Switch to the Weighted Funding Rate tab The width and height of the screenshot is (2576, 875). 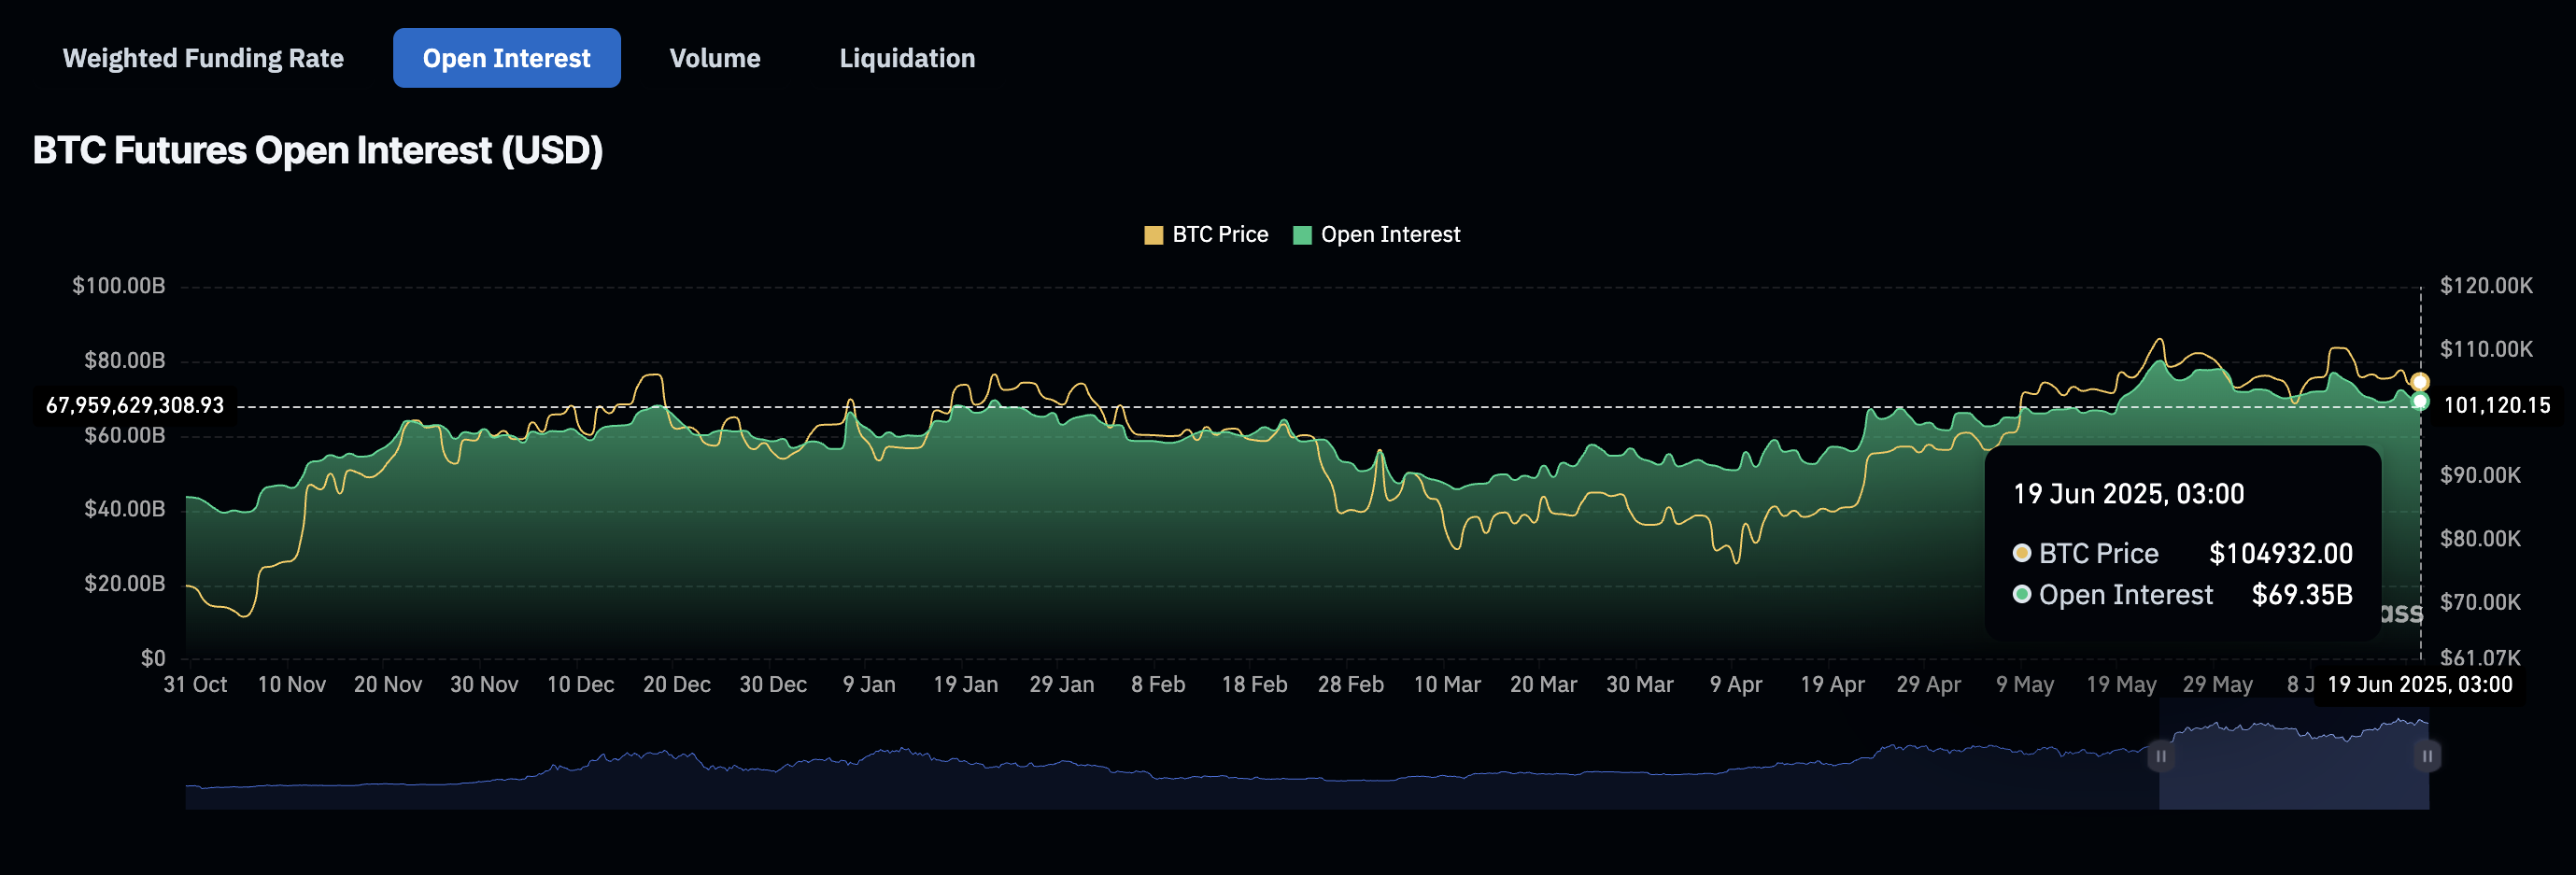203,58
